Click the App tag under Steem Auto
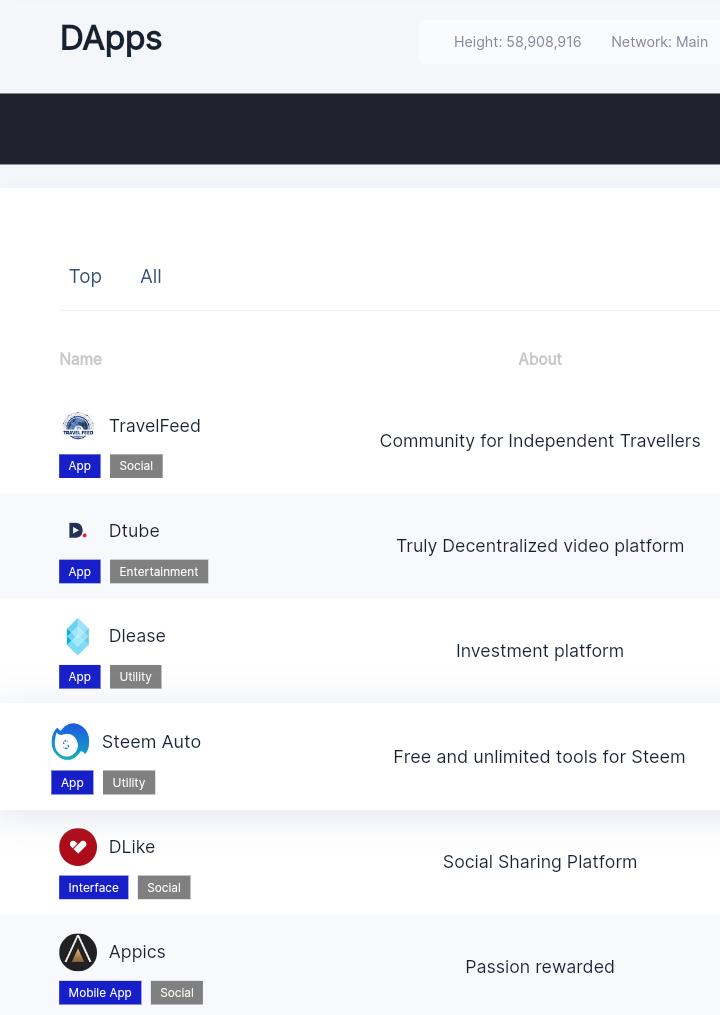The width and height of the screenshot is (720, 1015). (x=73, y=783)
